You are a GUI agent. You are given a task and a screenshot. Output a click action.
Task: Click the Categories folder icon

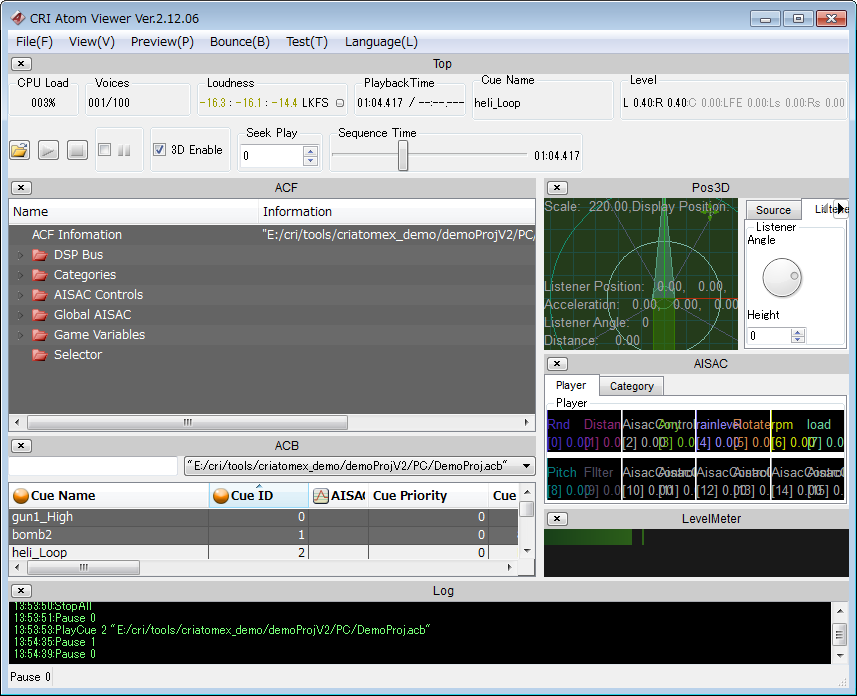(x=39, y=274)
